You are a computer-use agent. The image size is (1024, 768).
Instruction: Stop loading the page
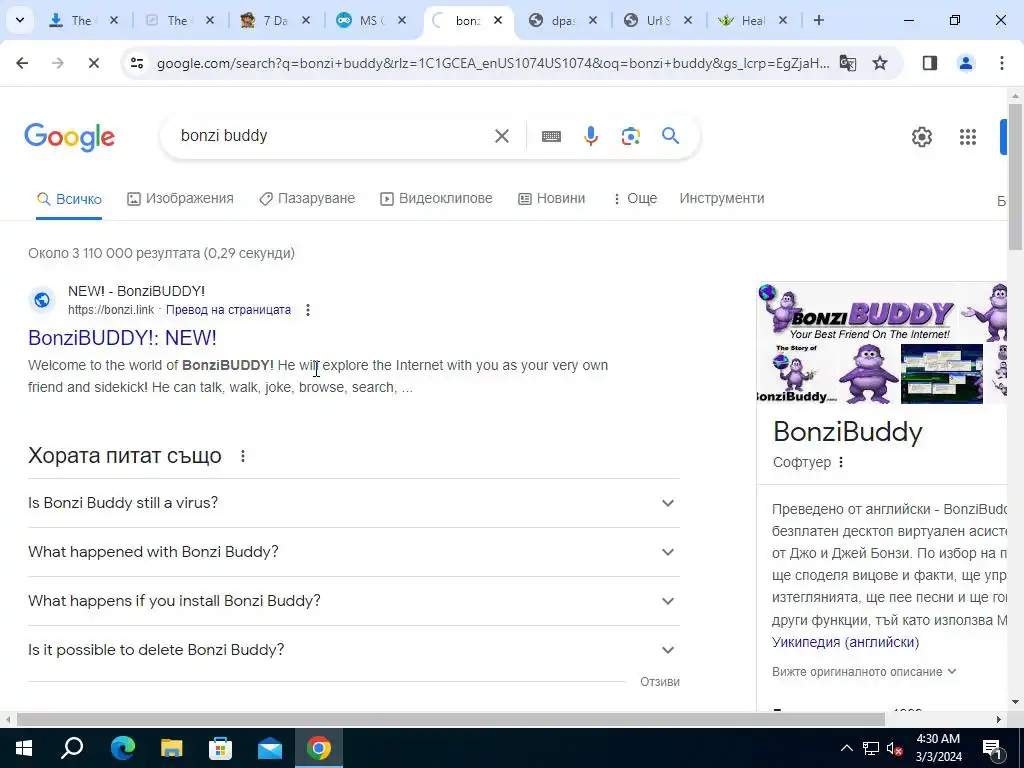point(93,63)
